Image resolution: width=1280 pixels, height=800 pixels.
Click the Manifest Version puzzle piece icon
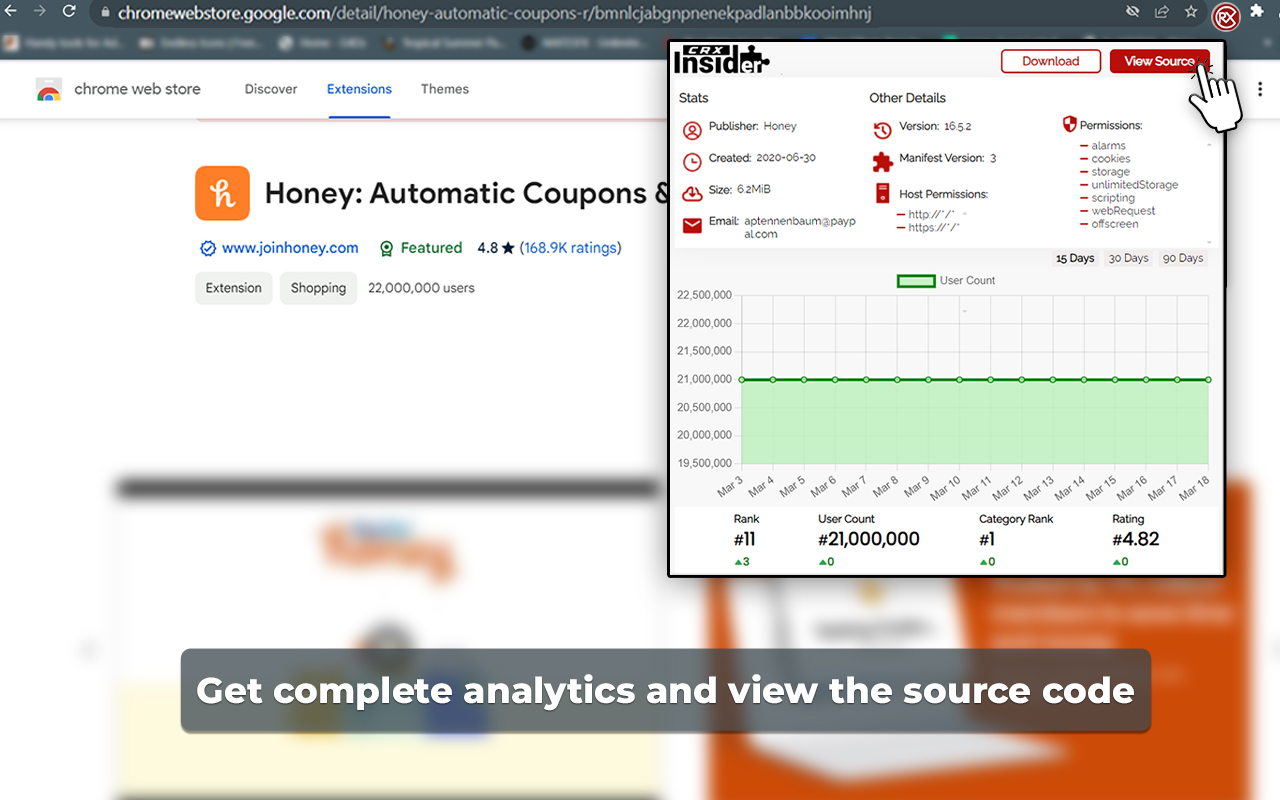(x=882, y=162)
